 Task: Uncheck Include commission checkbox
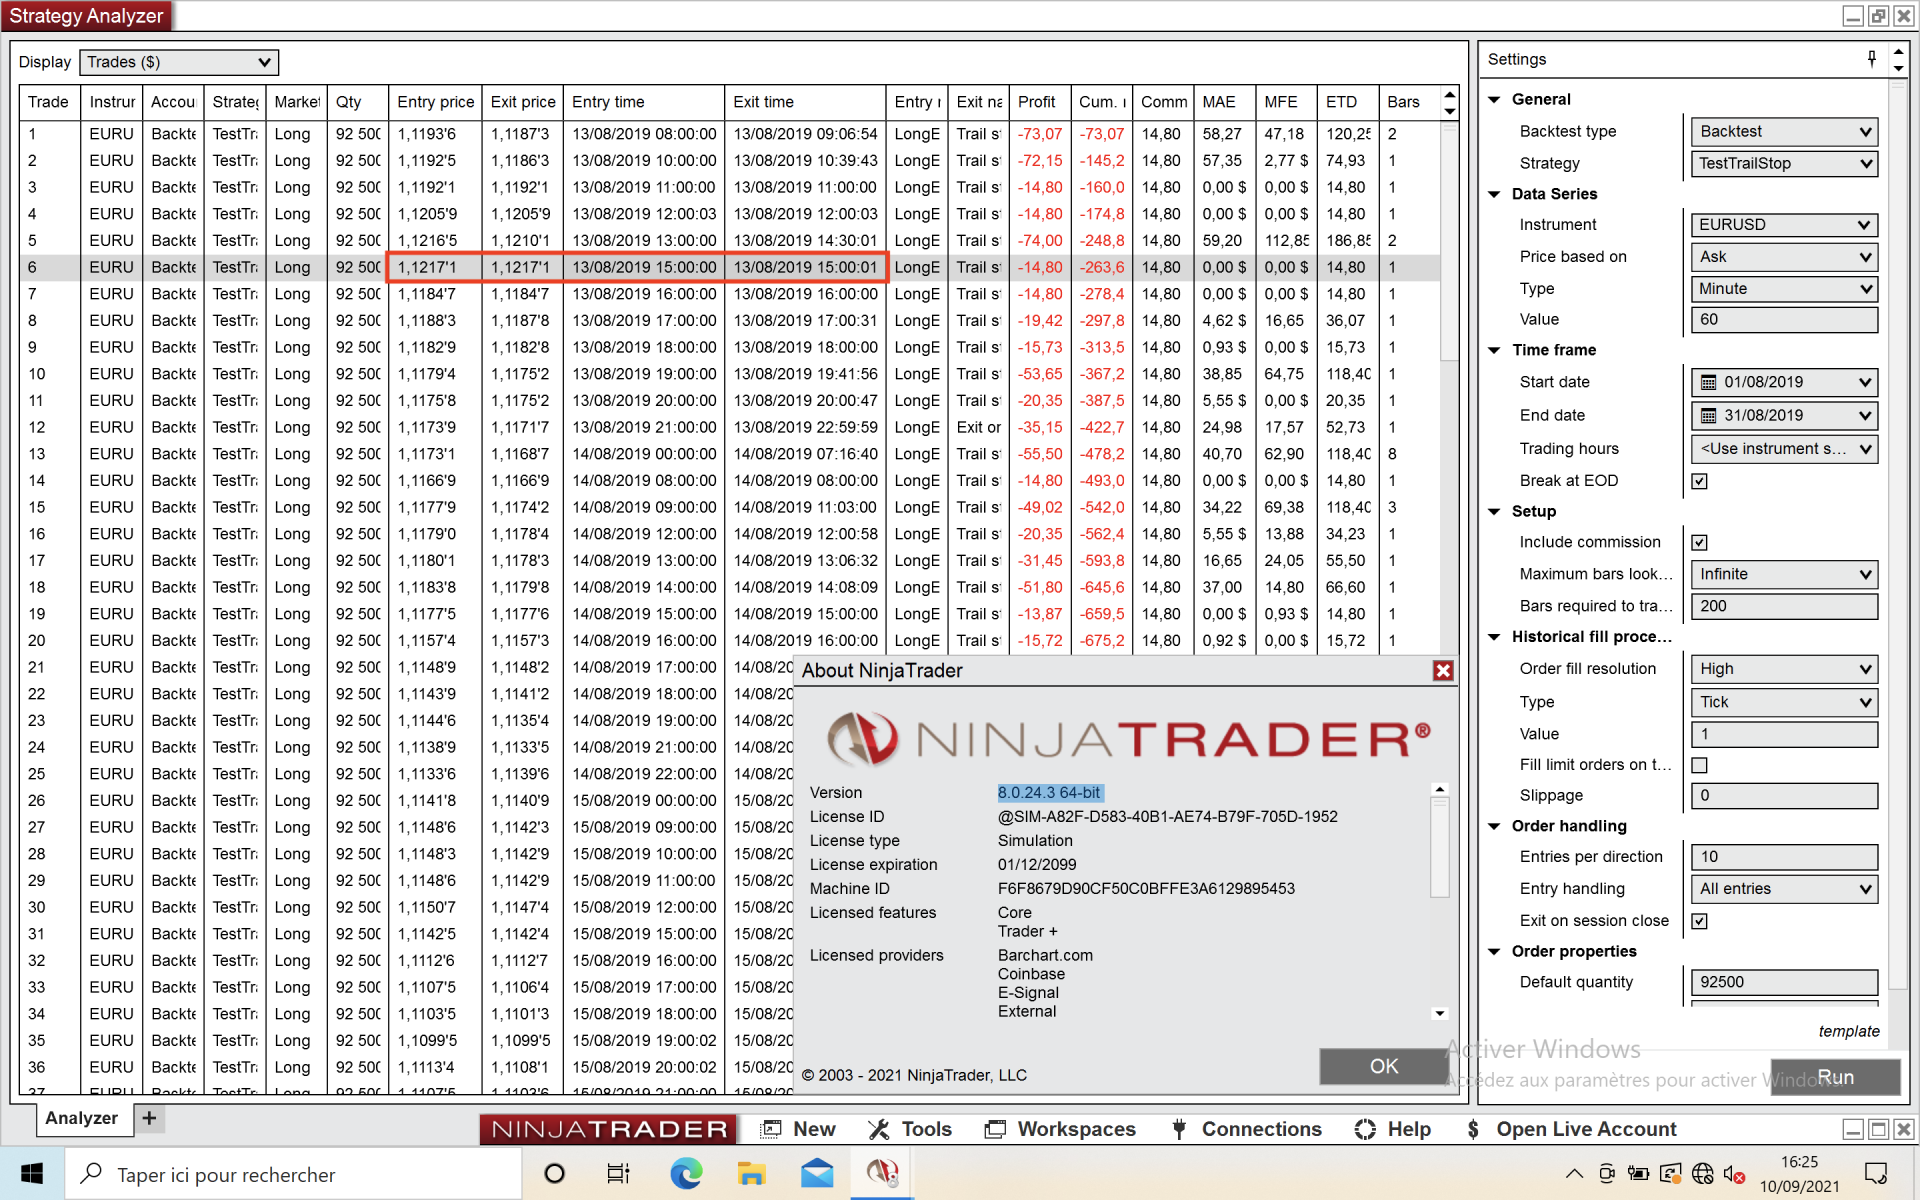pyautogui.click(x=1699, y=542)
